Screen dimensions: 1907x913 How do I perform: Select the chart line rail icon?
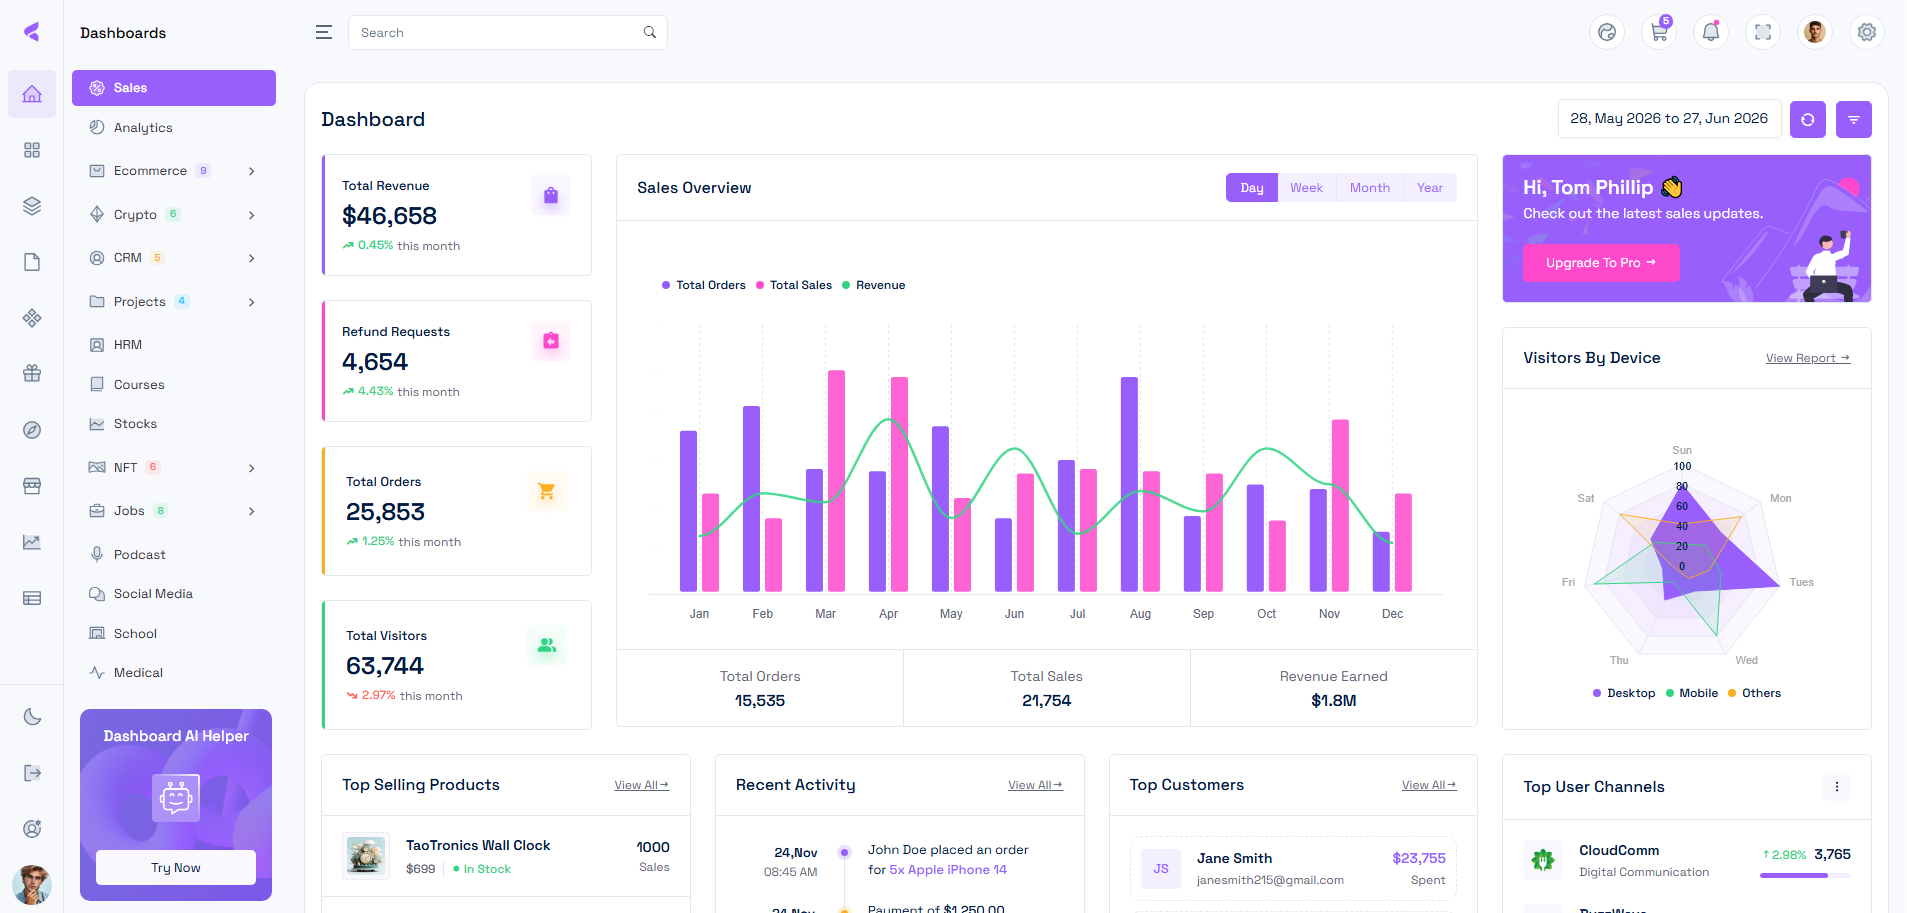coord(32,542)
